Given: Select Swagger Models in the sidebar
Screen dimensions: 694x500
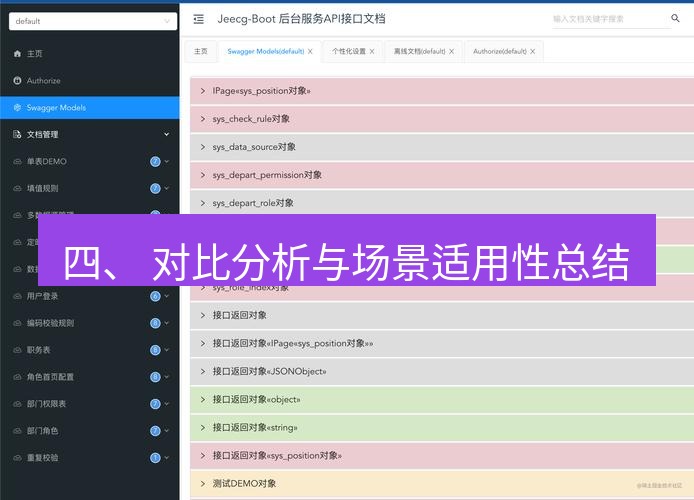Looking at the screenshot, I should click(x=90, y=108).
